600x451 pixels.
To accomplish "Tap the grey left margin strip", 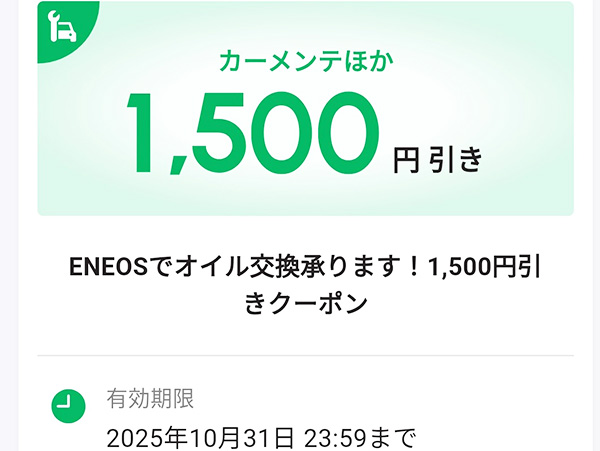I will [9, 225].
